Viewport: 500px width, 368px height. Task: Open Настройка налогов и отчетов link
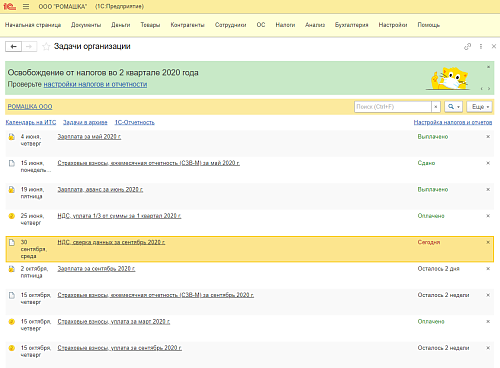tap(453, 122)
